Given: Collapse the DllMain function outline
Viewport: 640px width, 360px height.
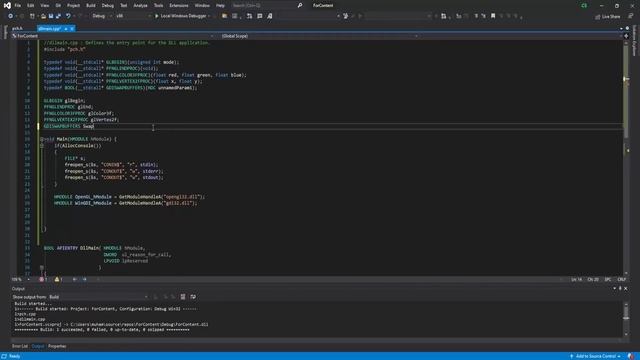Looking at the screenshot, I should click(42, 268).
